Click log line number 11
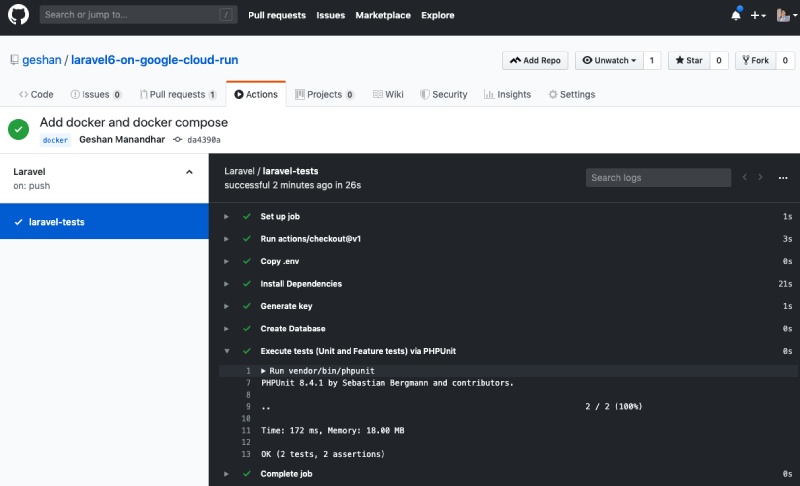The image size is (800, 486). [x=246, y=430]
